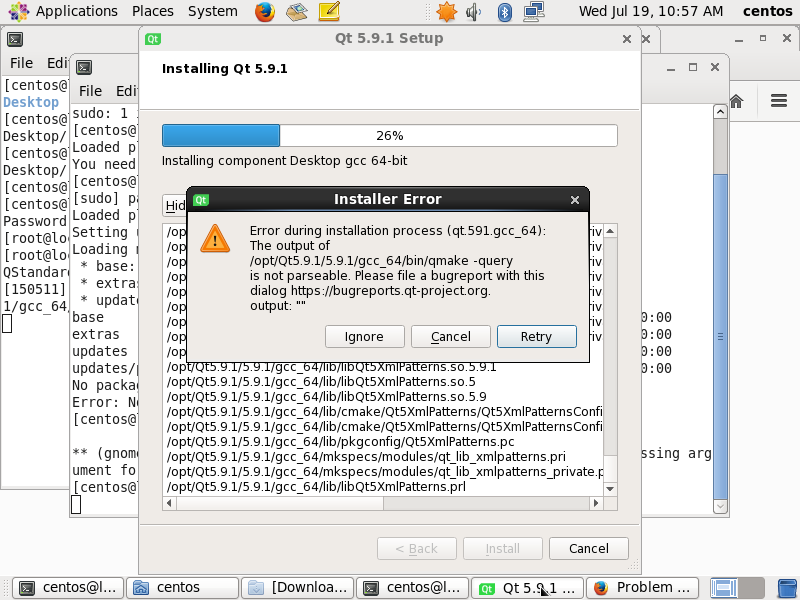Viewport: 800px width, 600px height.
Task: Open the Applications menu
Action: tap(77, 11)
